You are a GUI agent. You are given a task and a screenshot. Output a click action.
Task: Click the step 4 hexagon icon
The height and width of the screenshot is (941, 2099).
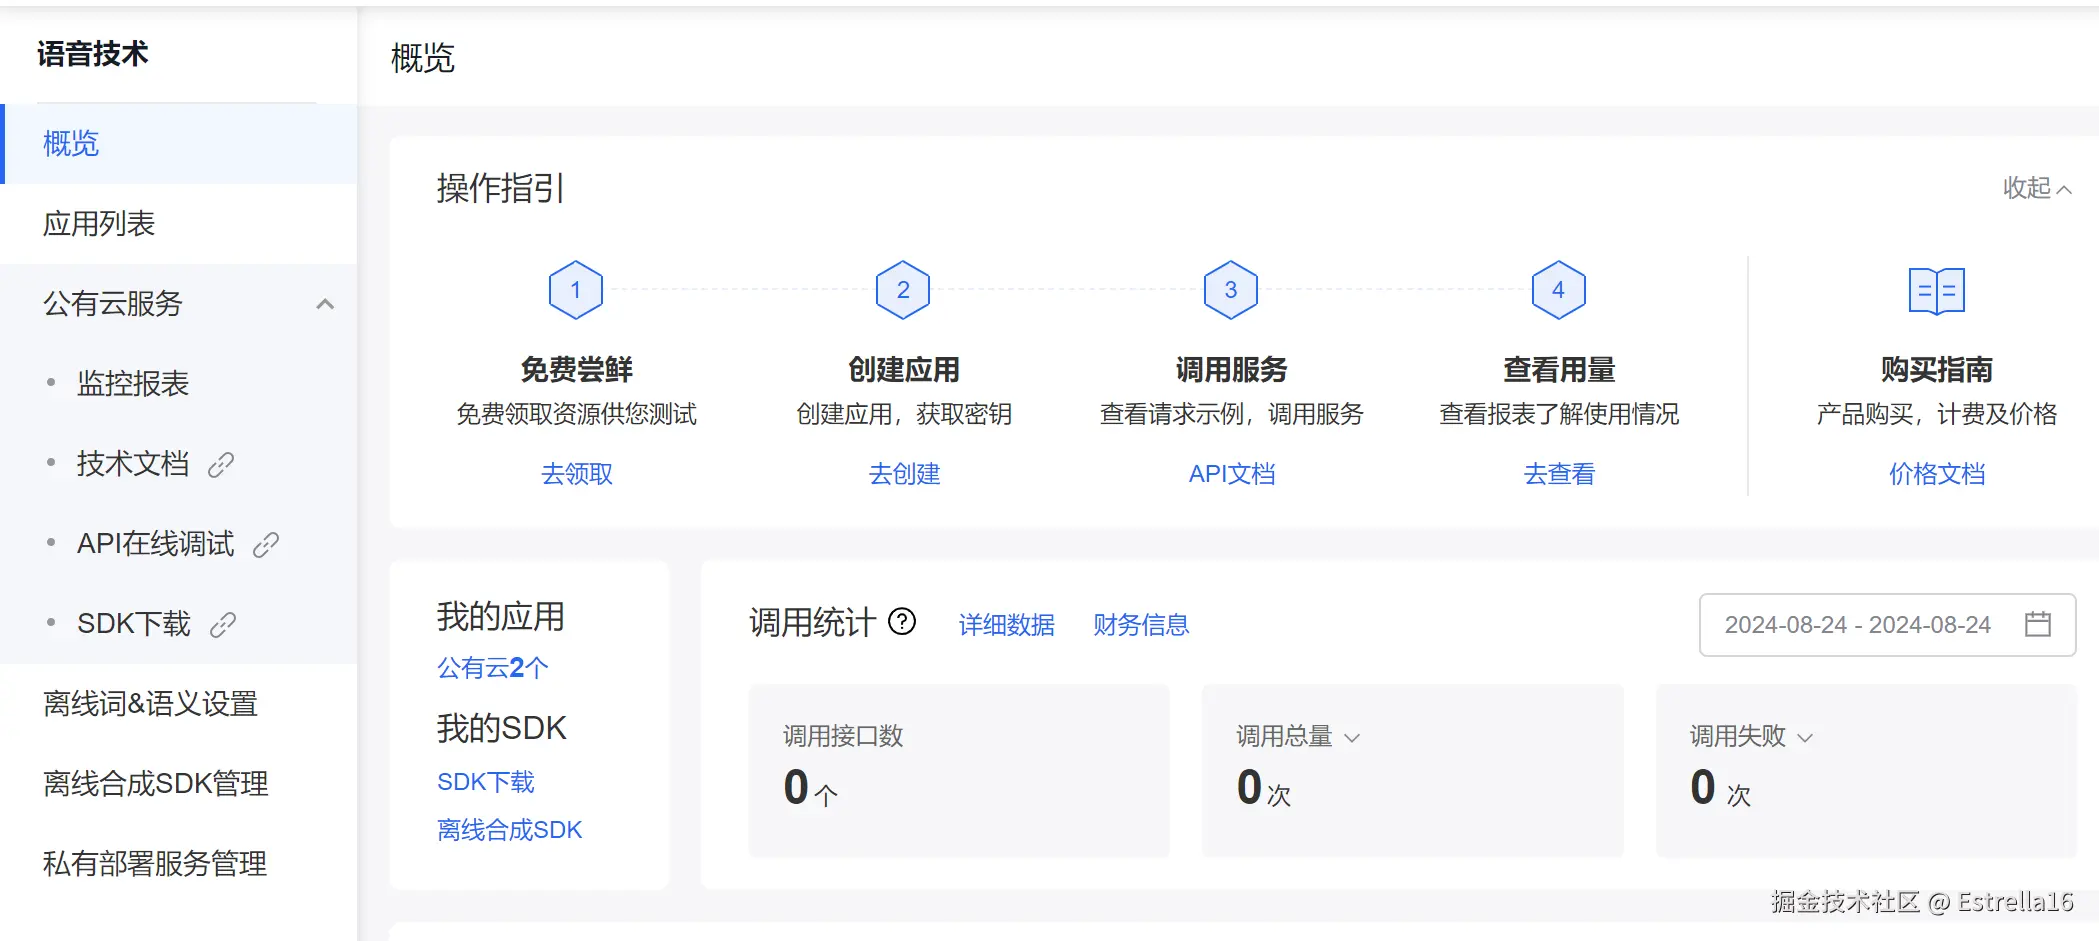1558,290
